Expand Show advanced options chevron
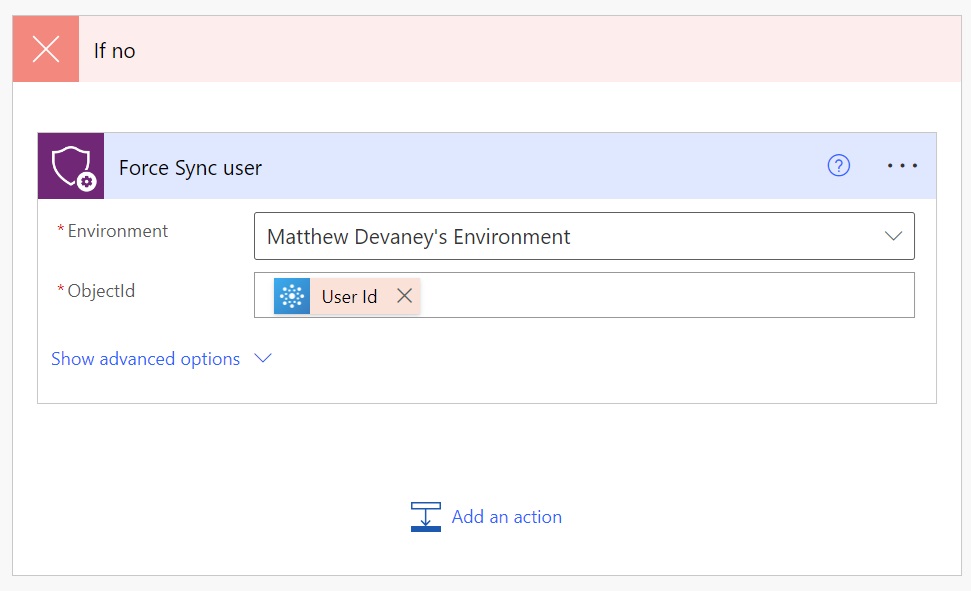This screenshot has height=591, width=971. (x=263, y=359)
